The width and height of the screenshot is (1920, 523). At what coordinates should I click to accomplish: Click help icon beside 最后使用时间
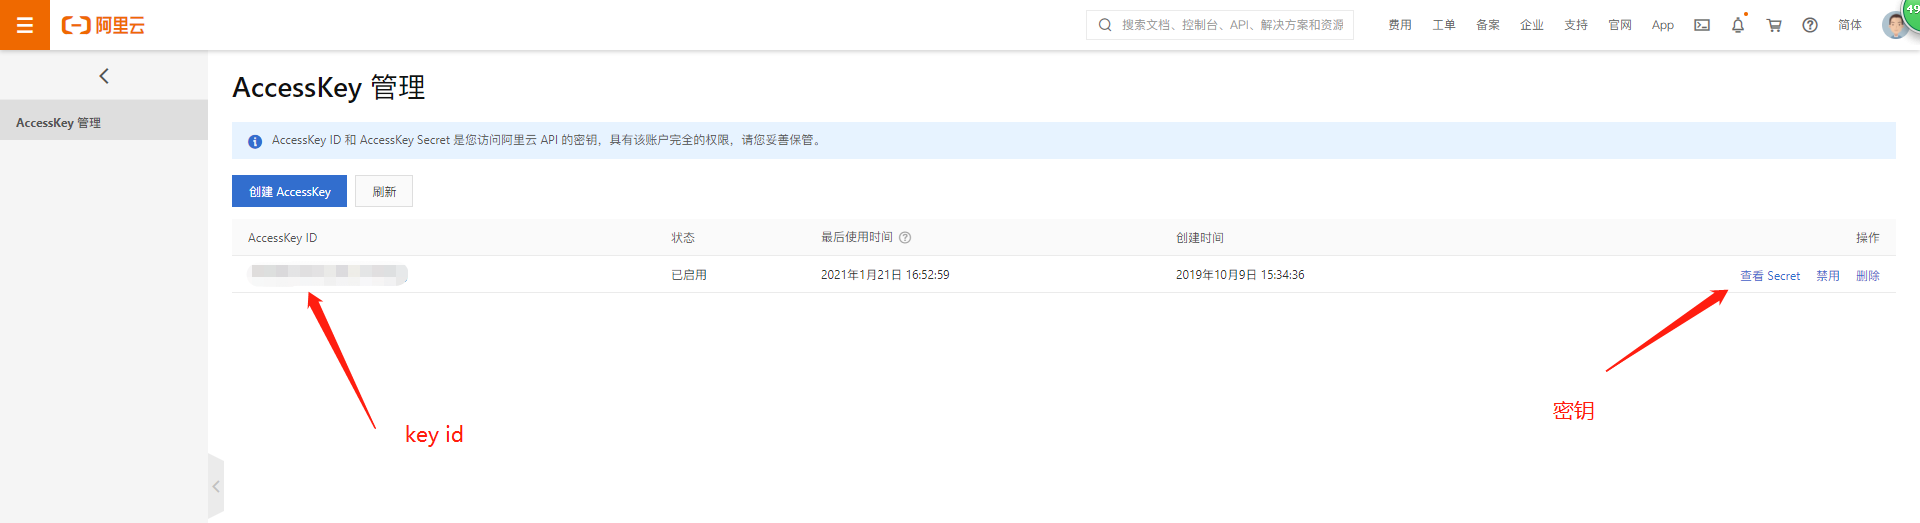(x=905, y=238)
